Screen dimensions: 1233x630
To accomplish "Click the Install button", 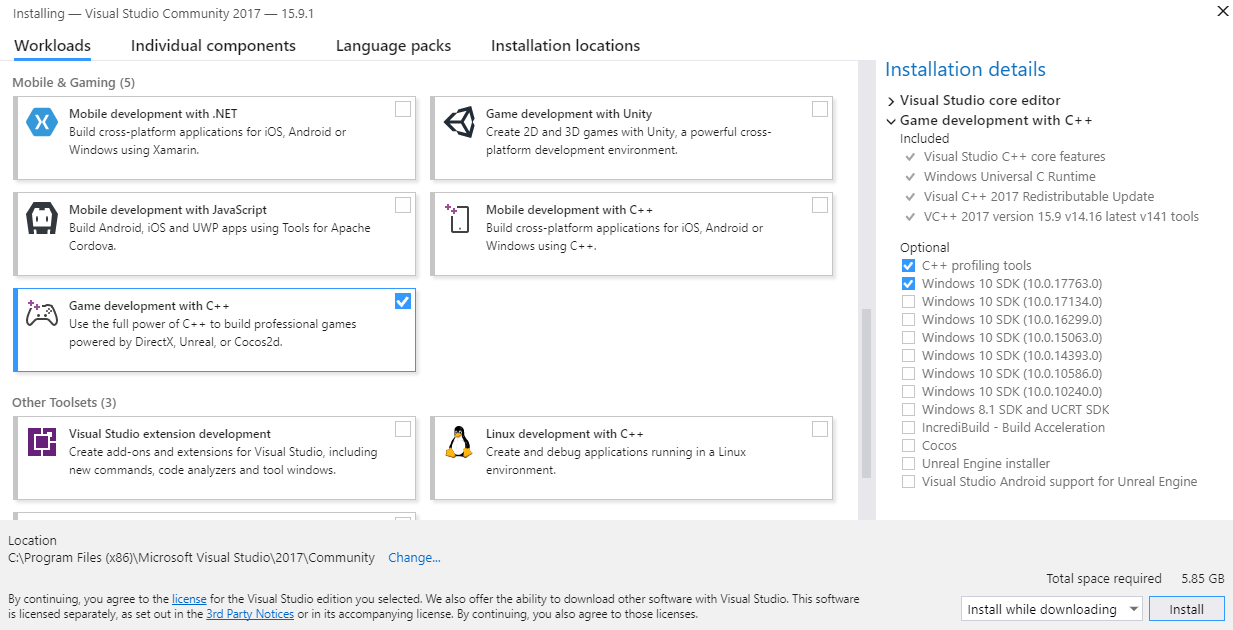I will (x=1187, y=609).
